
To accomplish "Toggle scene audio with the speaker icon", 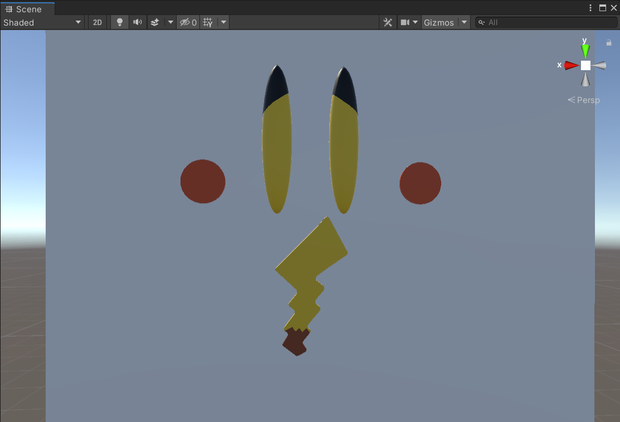I will click(137, 23).
